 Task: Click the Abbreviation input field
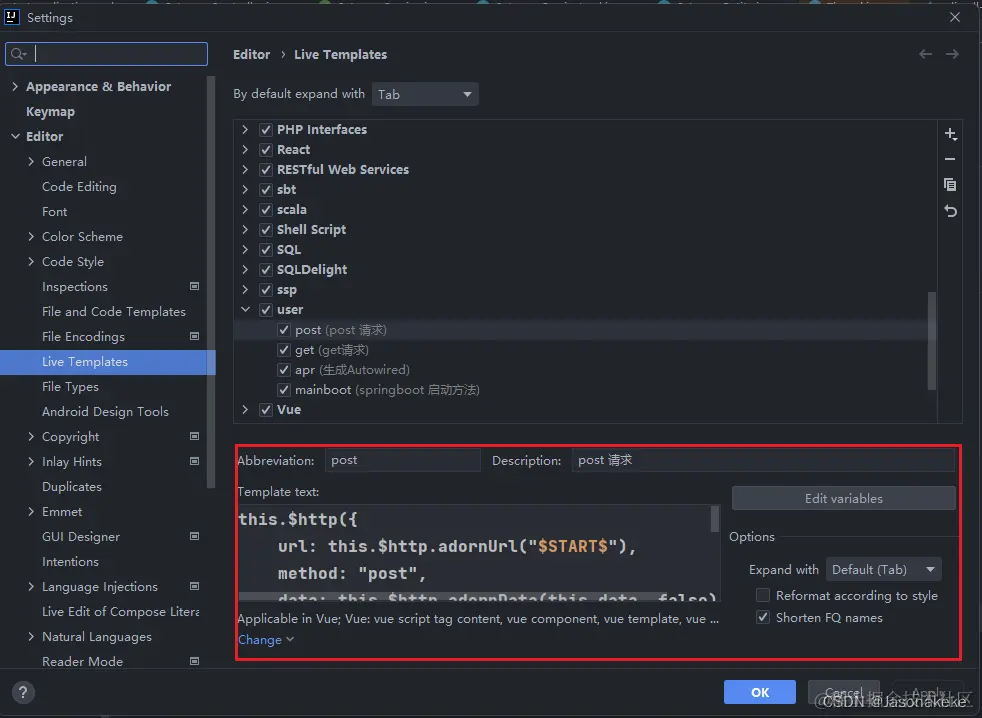pos(403,460)
